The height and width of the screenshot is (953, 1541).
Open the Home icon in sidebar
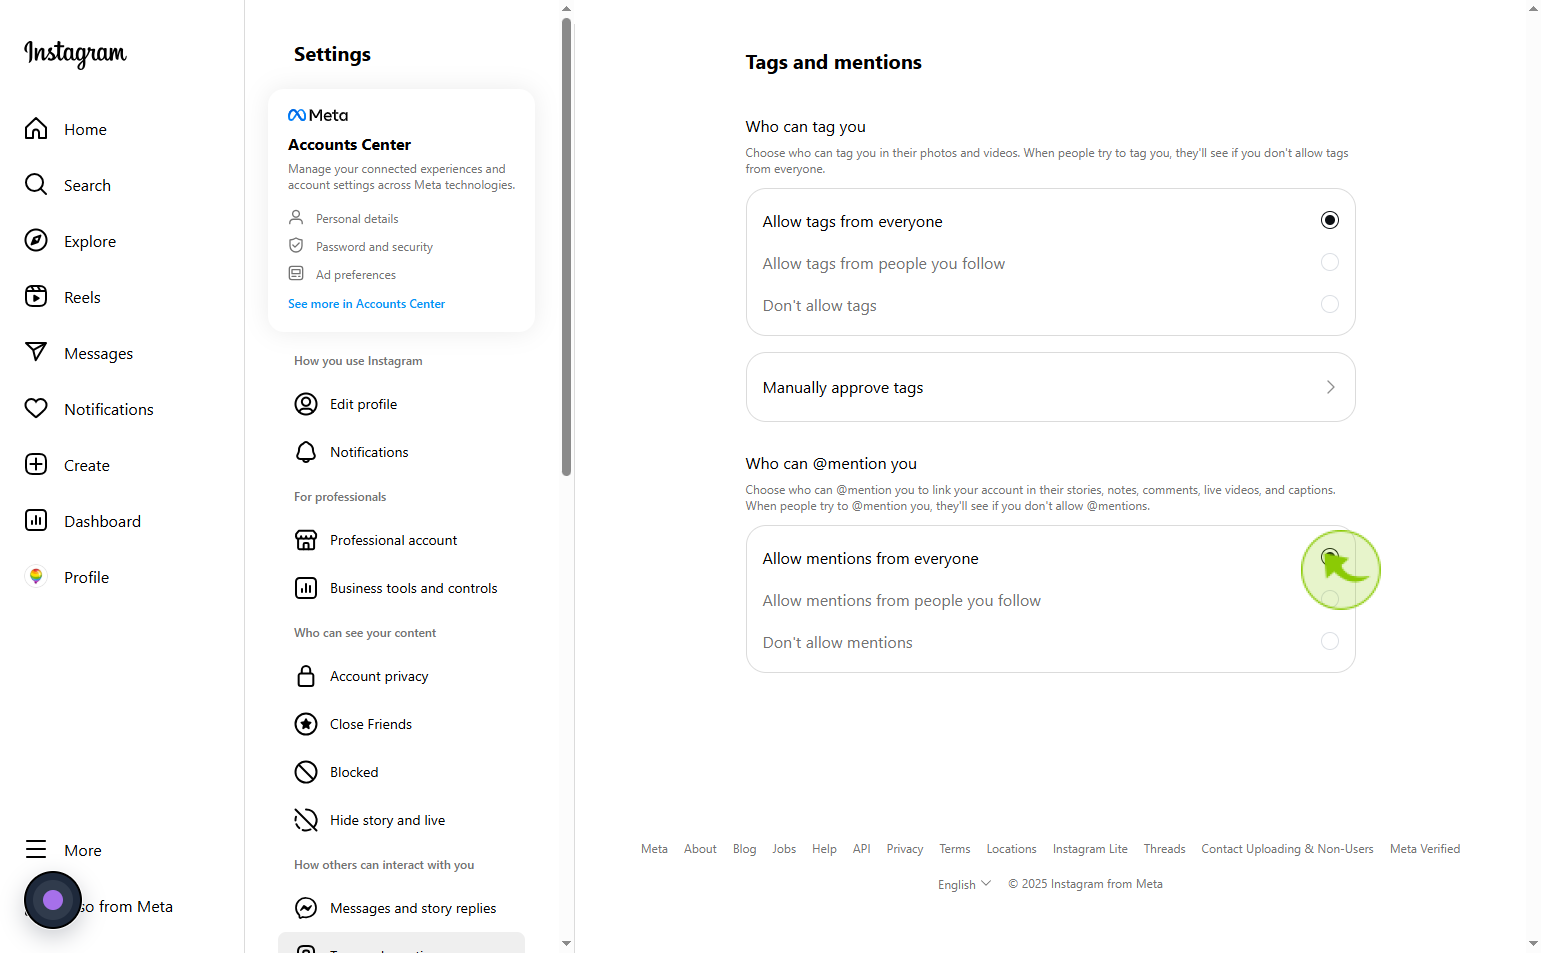36,129
